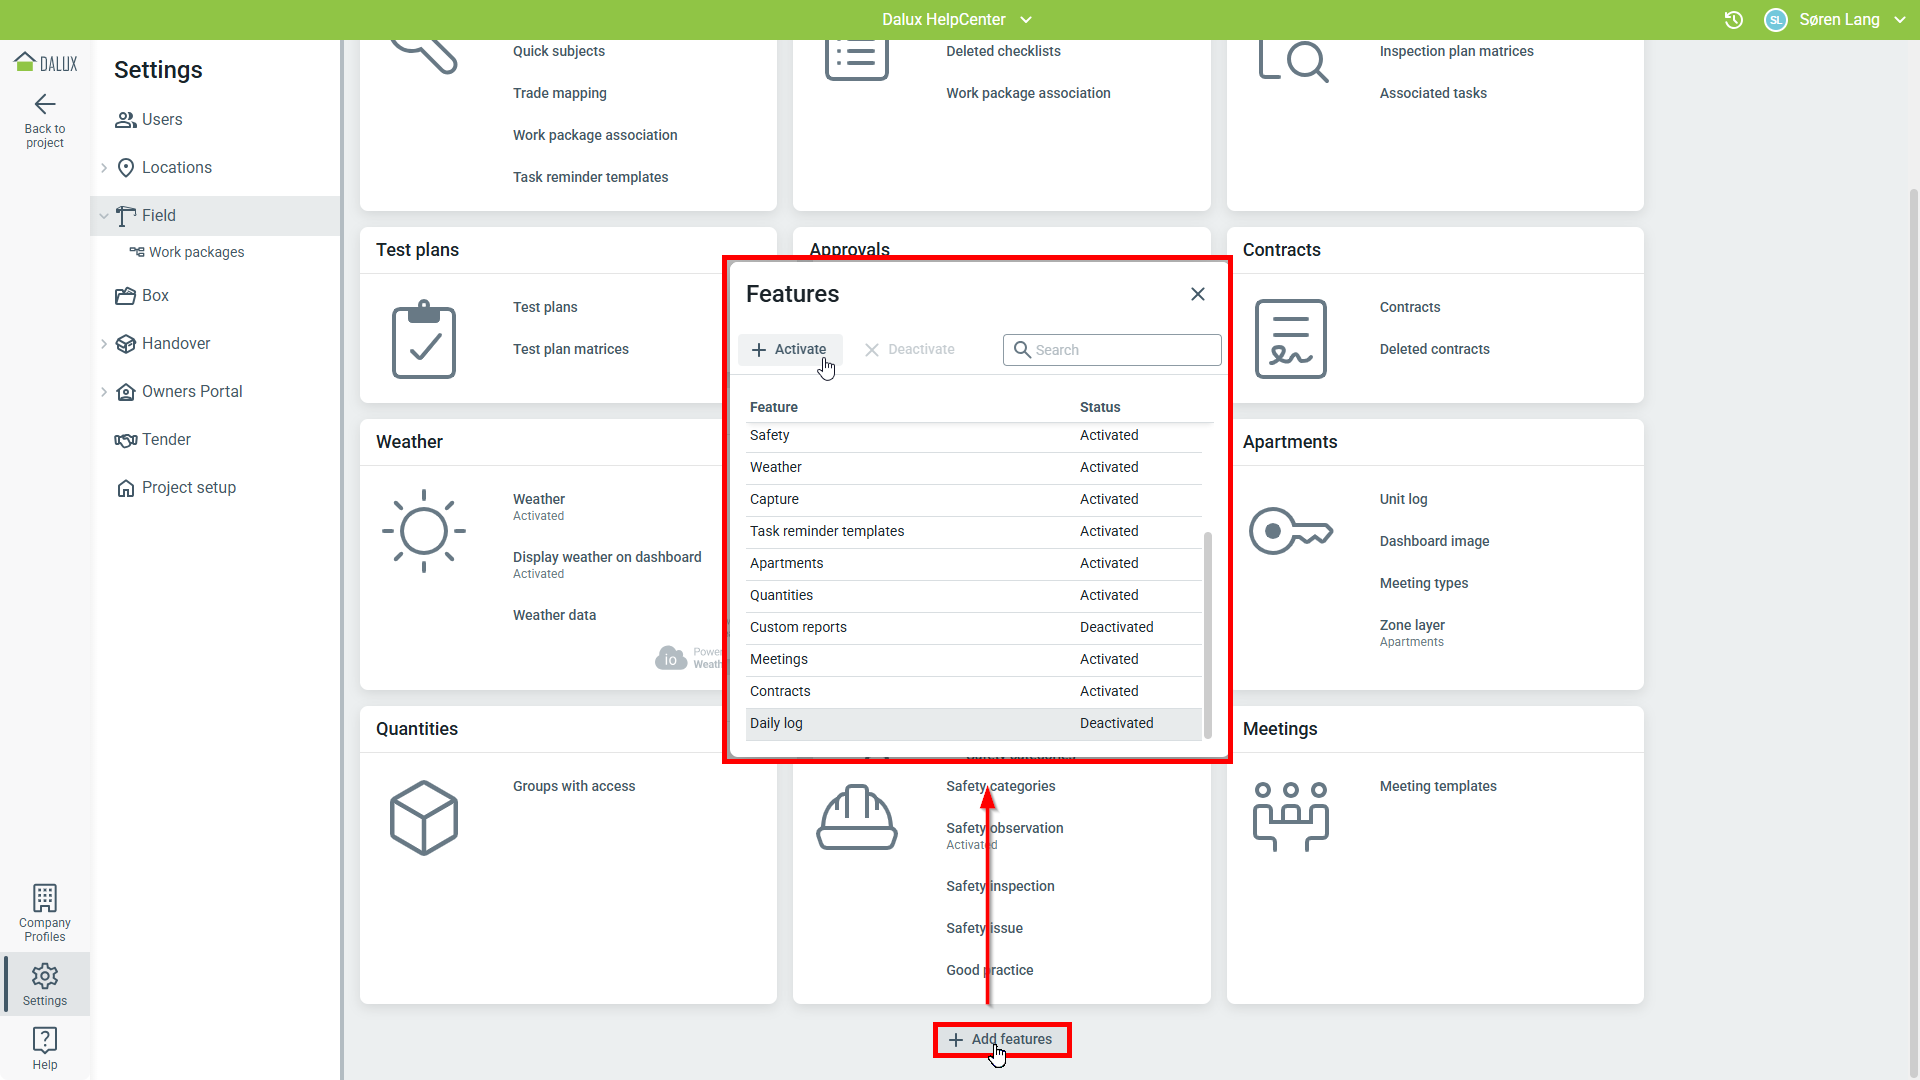The image size is (1920, 1080).
Task: Select Project setup in the settings menu
Action: (x=189, y=488)
